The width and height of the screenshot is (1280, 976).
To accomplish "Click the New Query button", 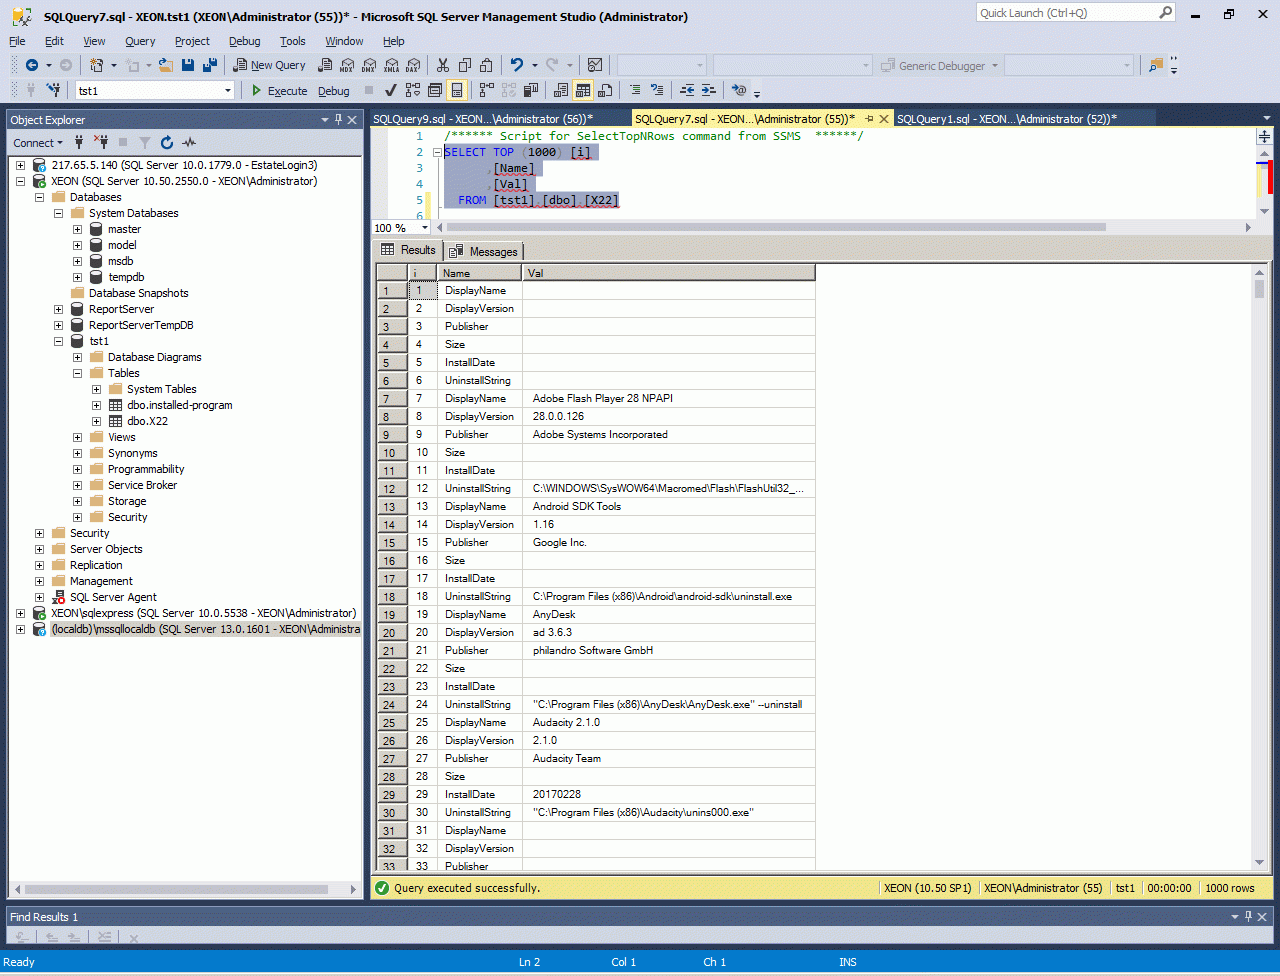I will coord(270,65).
